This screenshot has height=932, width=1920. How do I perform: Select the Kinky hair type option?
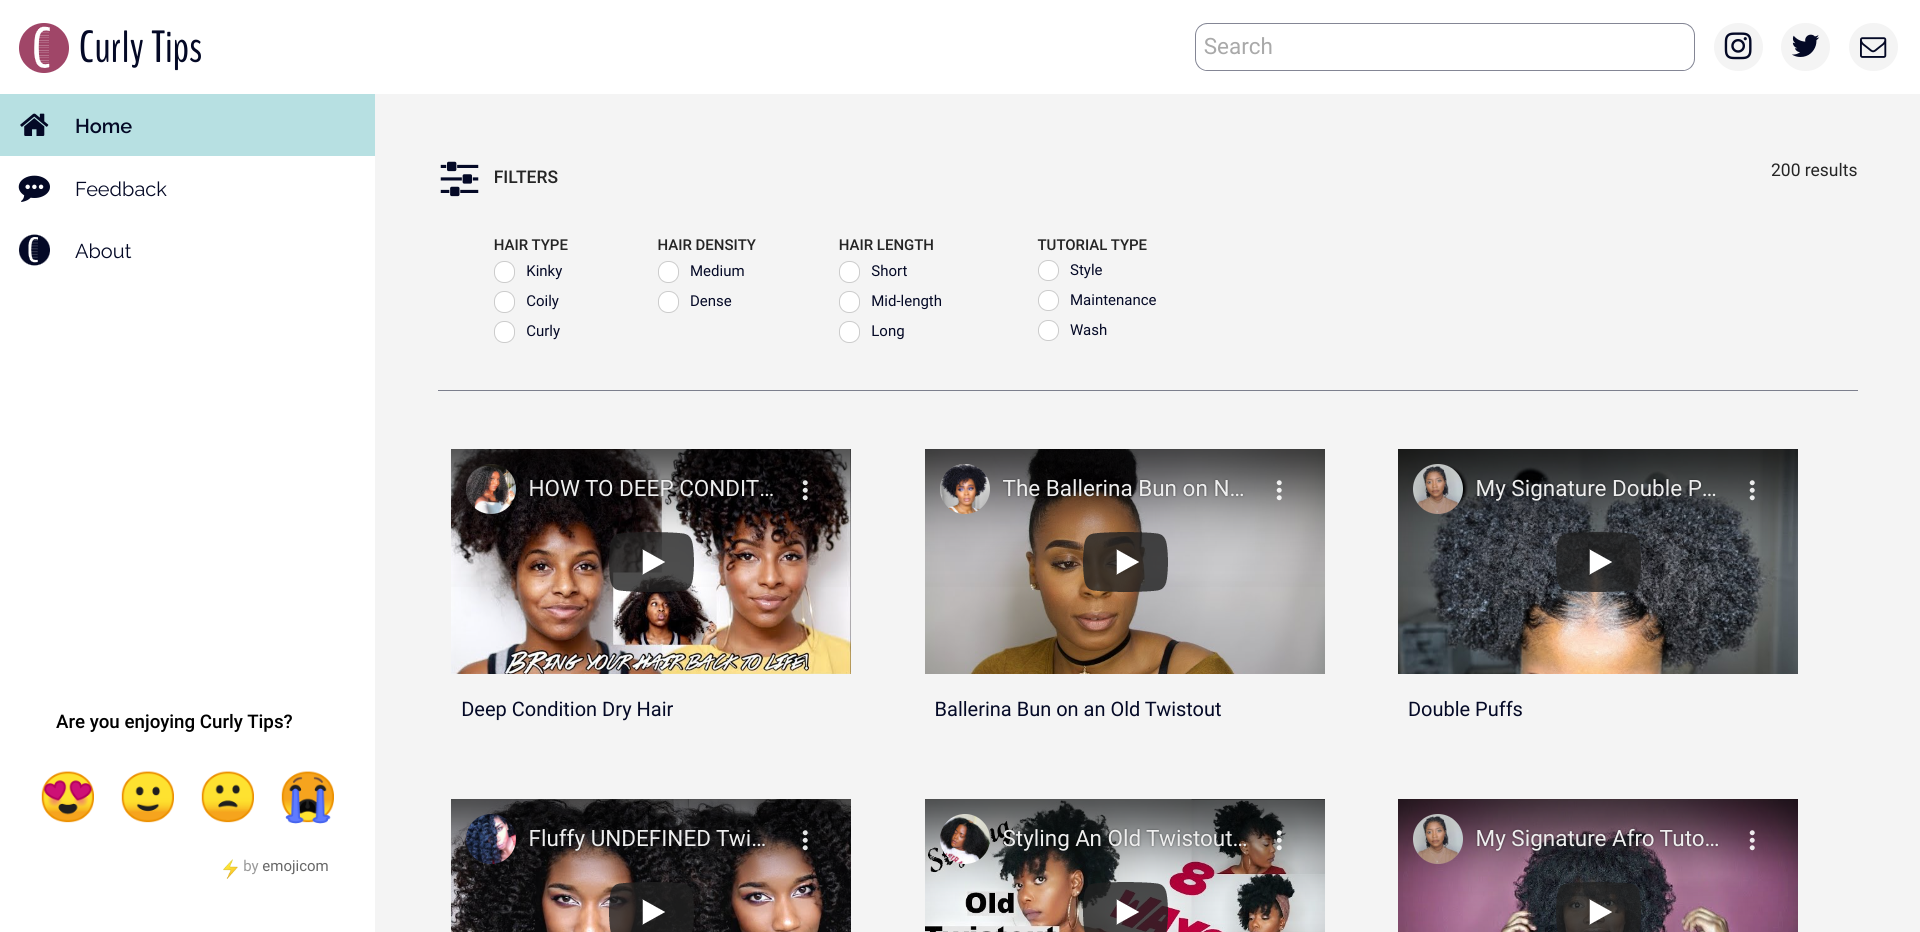pyautogui.click(x=505, y=272)
